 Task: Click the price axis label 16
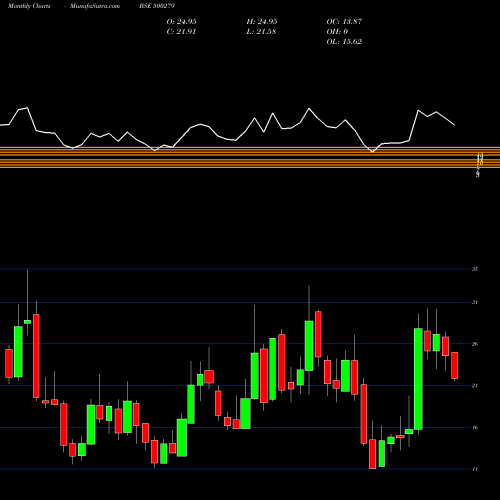pos(475,427)
